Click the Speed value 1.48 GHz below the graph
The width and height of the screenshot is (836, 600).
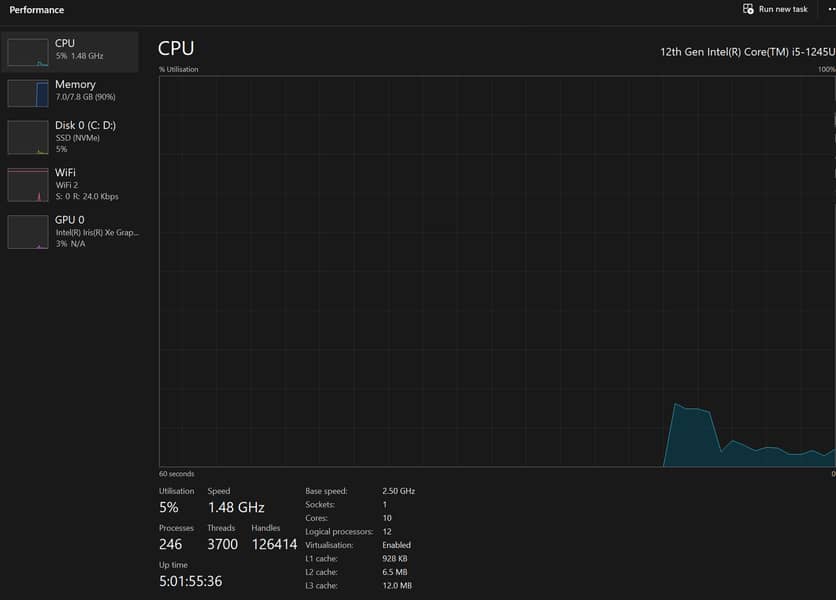(236, 507)
